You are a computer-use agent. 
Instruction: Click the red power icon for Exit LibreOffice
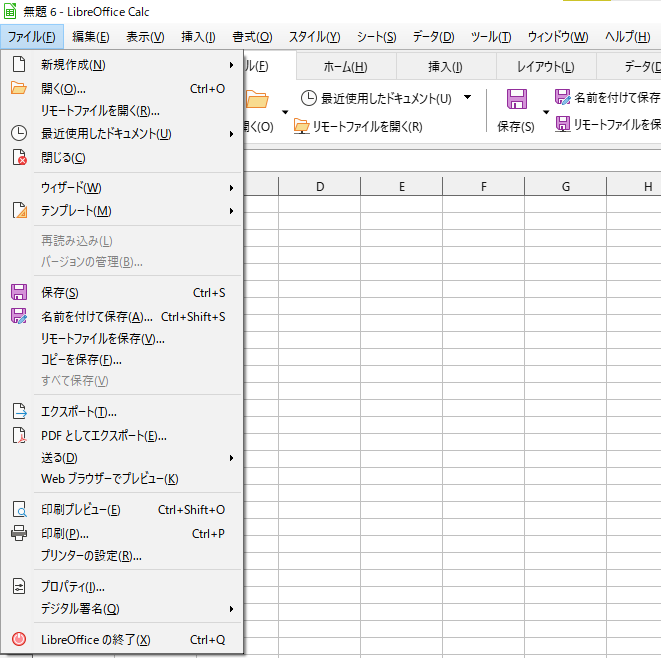(x=19, y=639)
